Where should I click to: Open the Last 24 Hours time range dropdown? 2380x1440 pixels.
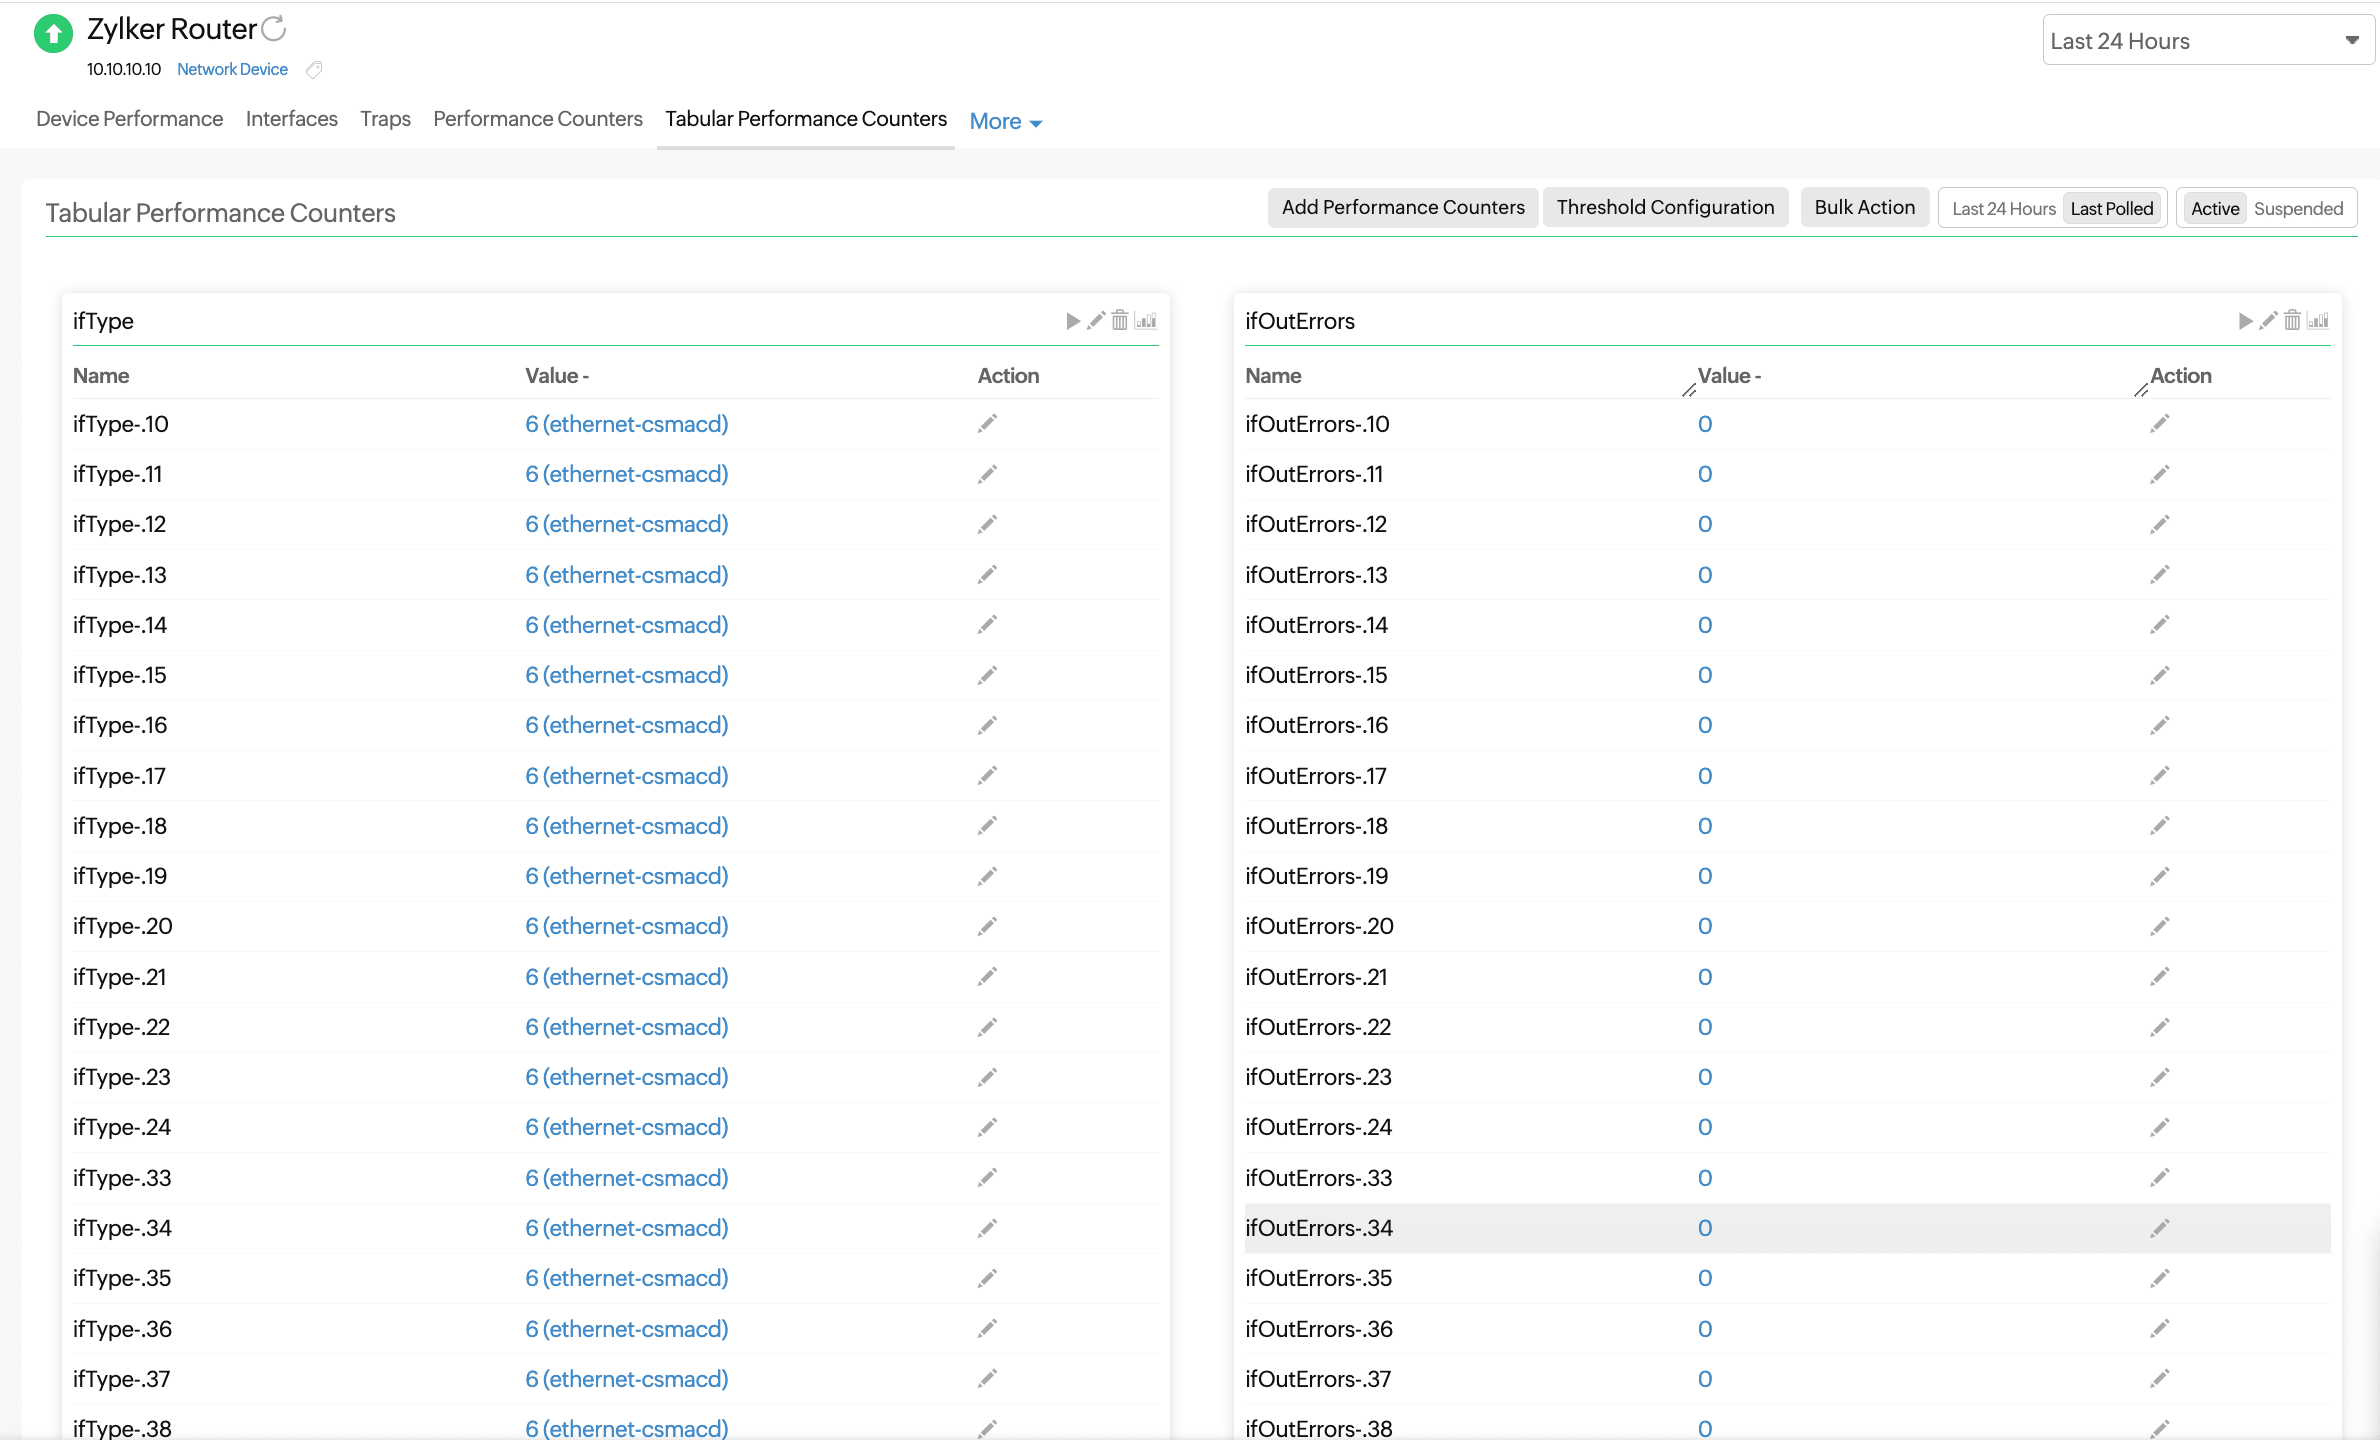click(2207, 41)
